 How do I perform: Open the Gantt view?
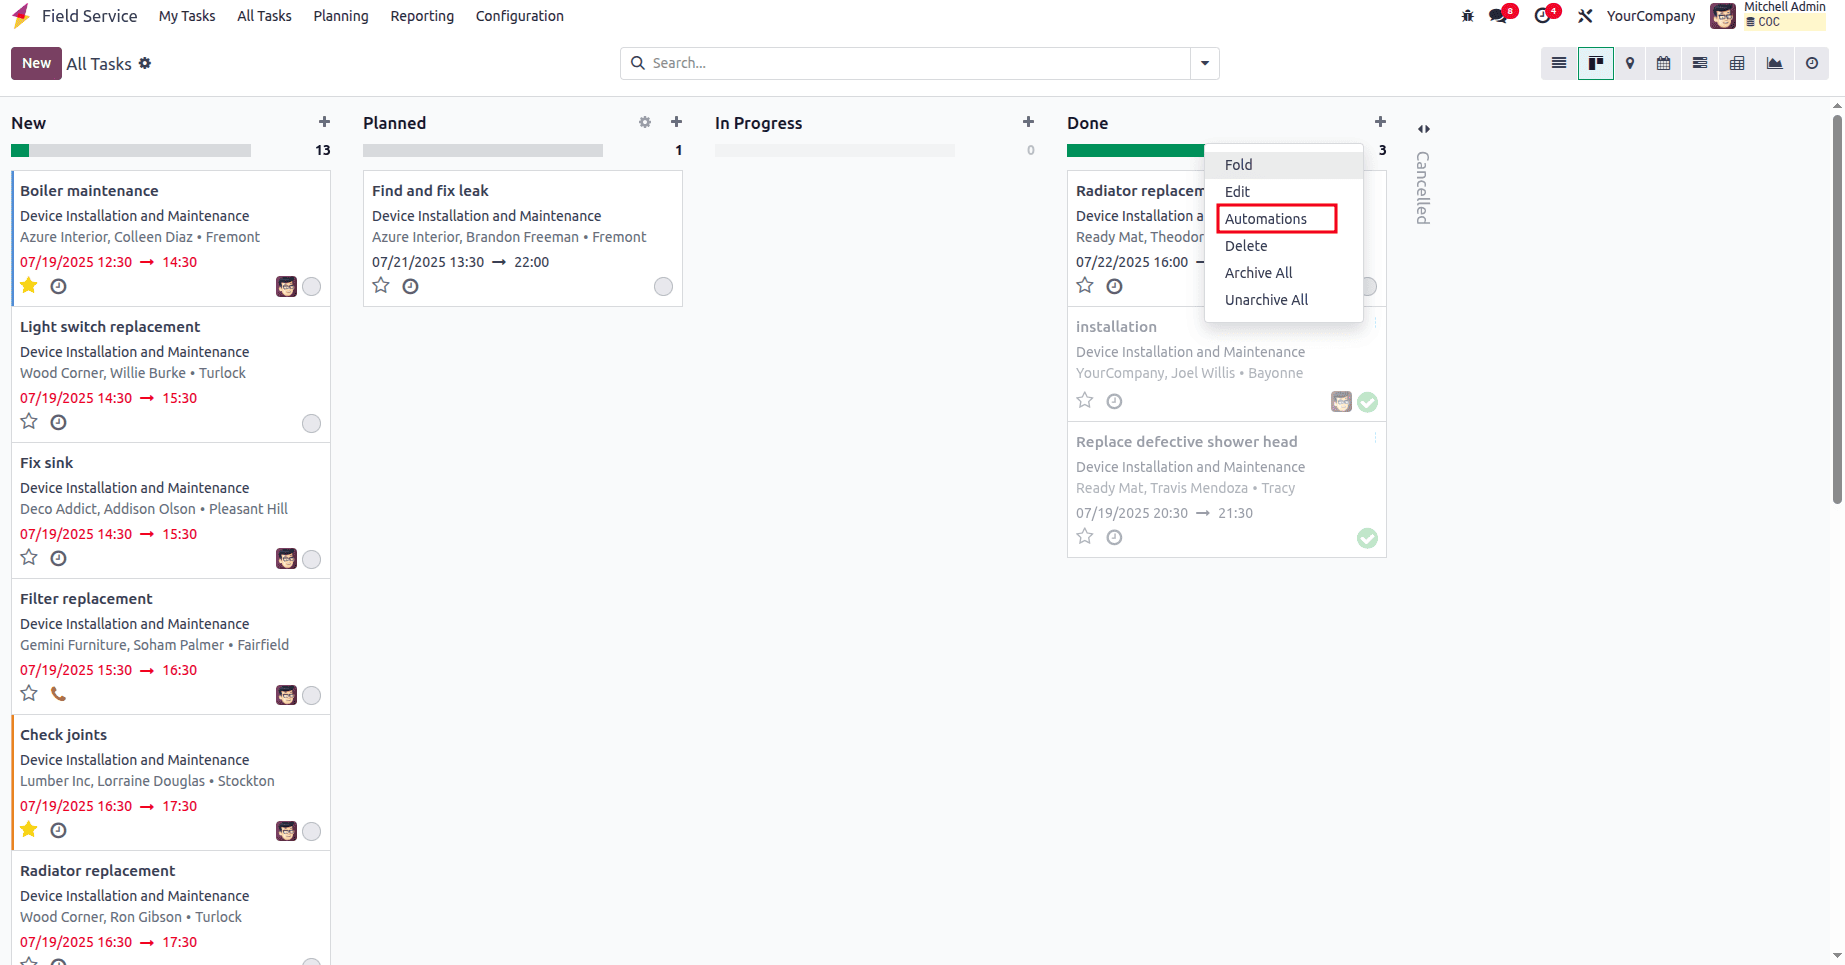tap(1700, 63)
